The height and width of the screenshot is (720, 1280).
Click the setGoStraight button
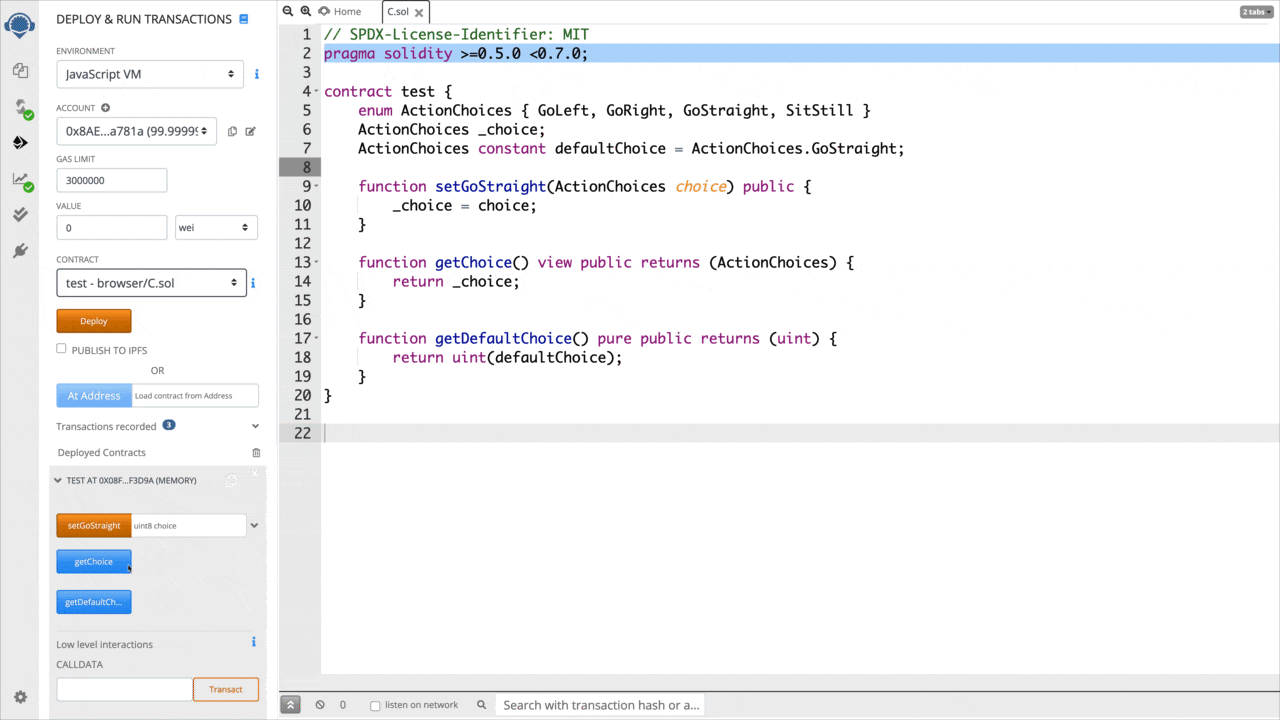pos(94,525)
